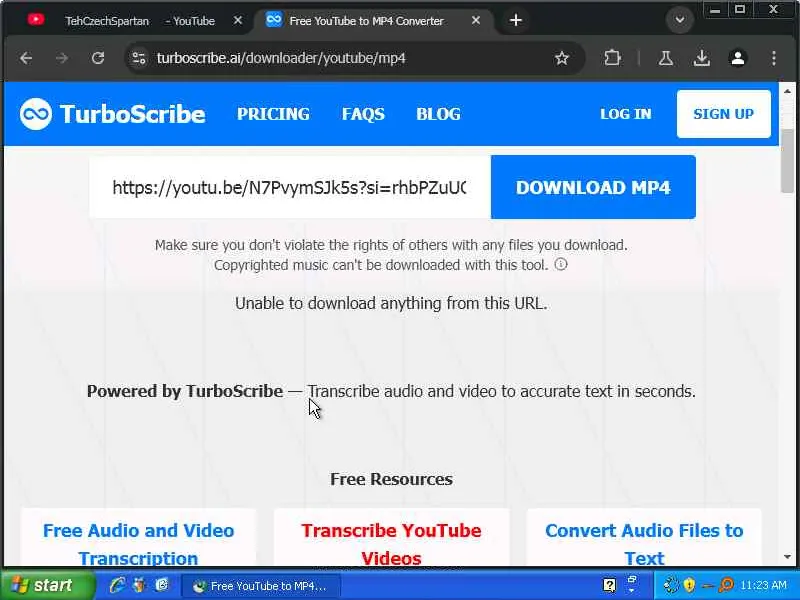
Task: Click the scrollbar down arrow
Action: (787, 557)
